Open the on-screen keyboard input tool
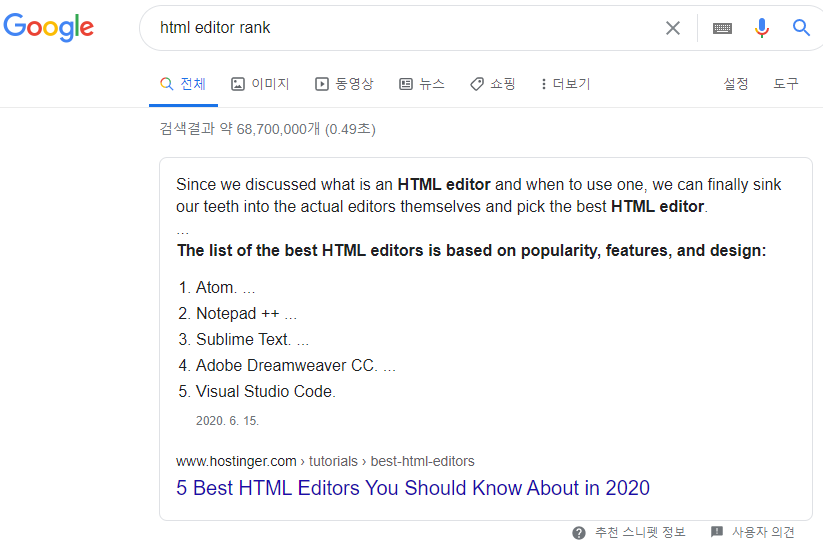The image size is (823, 549). pos(722,28)
